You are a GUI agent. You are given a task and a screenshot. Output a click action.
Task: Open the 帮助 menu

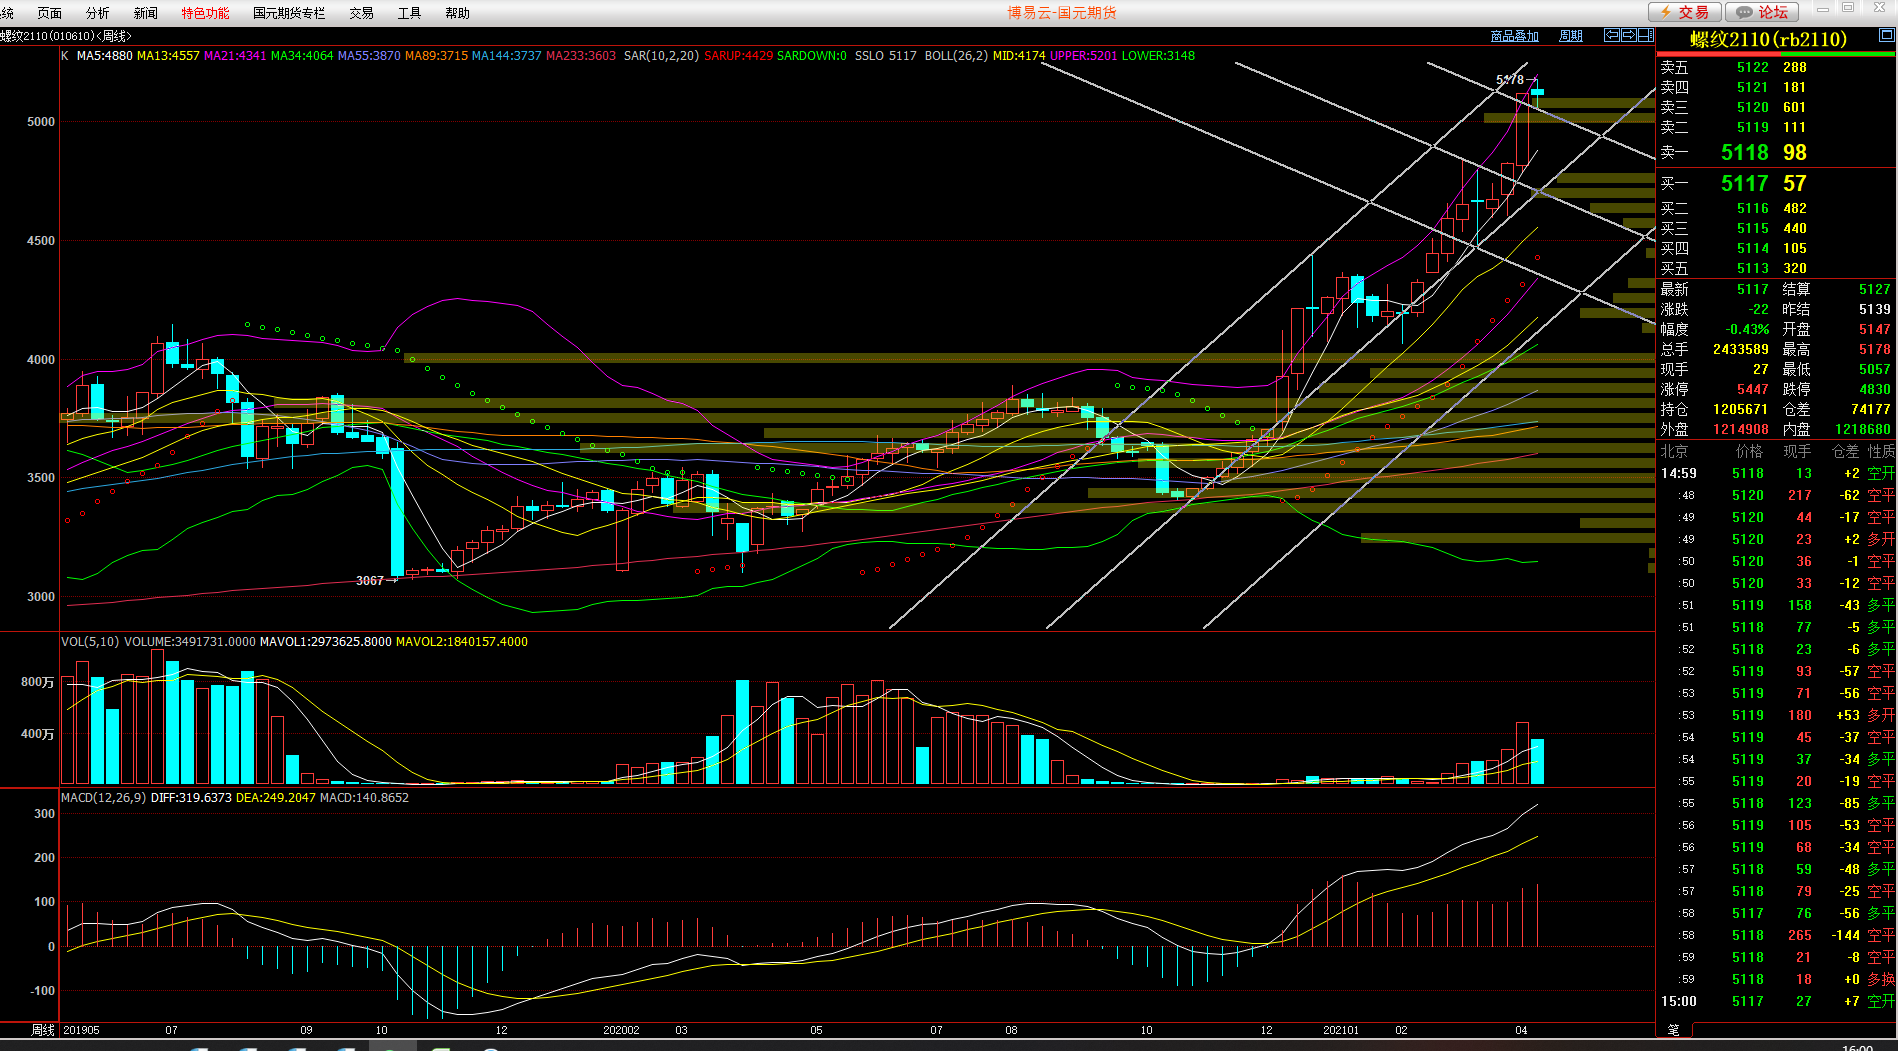[457, 13]
